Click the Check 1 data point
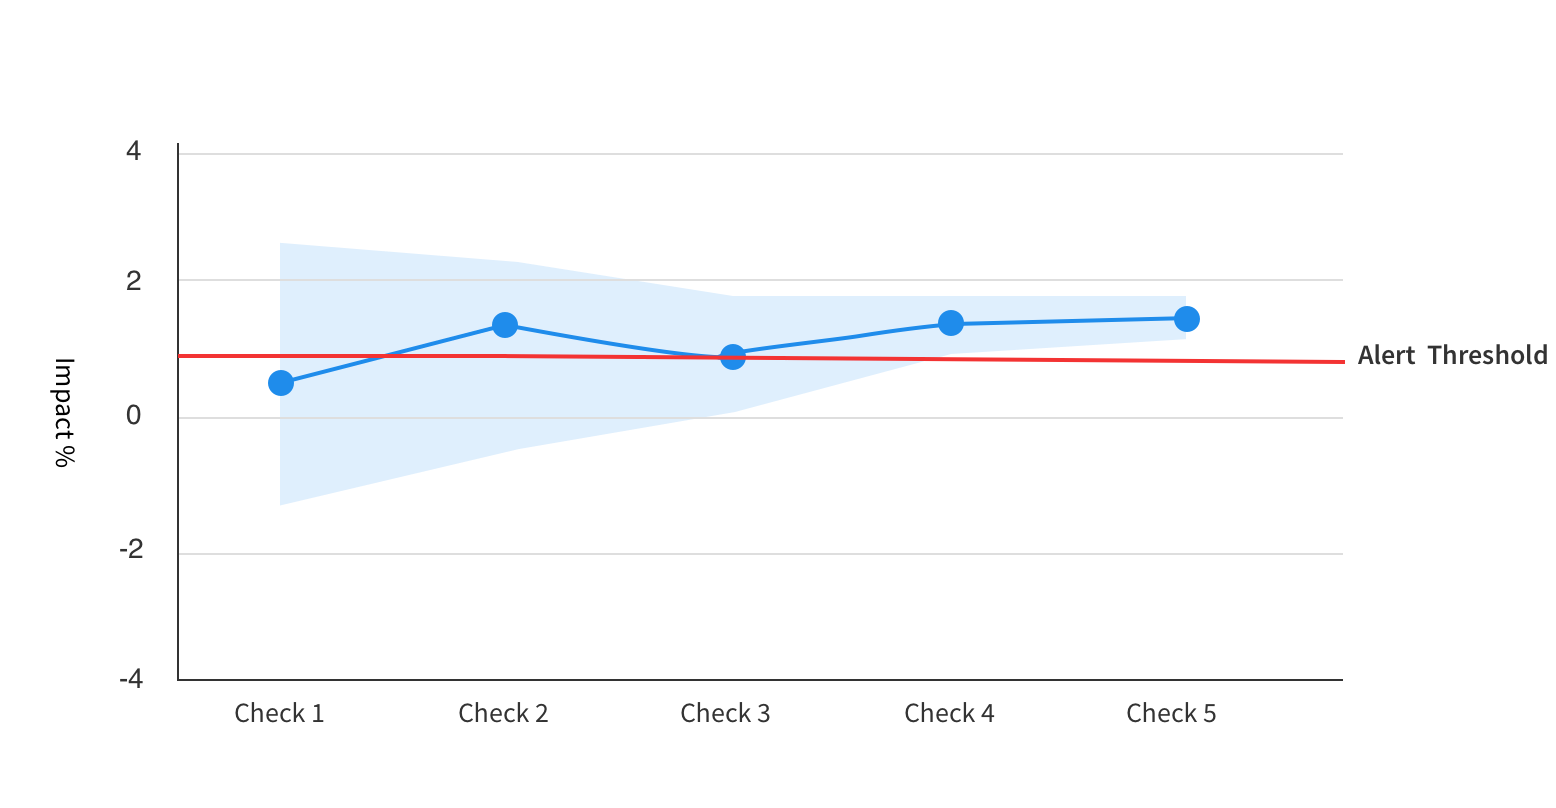Screen dimensions: 1556x808 coord(281,383)
